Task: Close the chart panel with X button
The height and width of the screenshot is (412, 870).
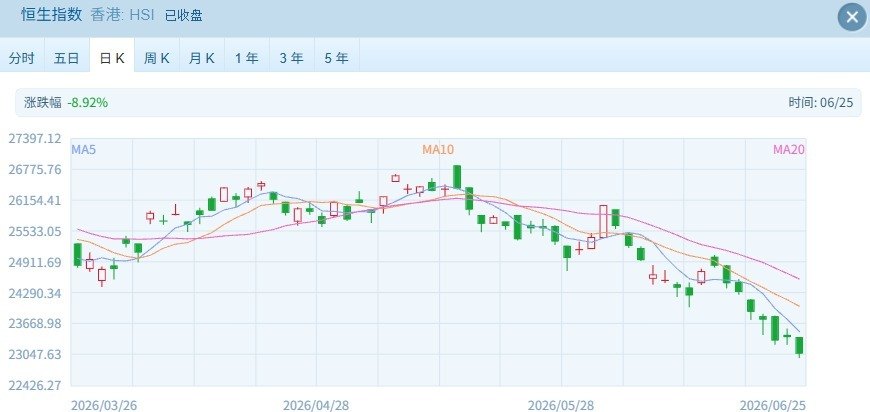Action: (852, 17)
